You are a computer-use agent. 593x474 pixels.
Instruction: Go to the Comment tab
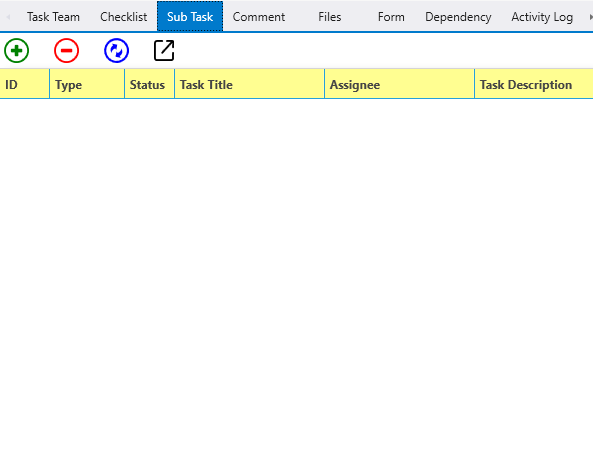(x=259, y=17)
